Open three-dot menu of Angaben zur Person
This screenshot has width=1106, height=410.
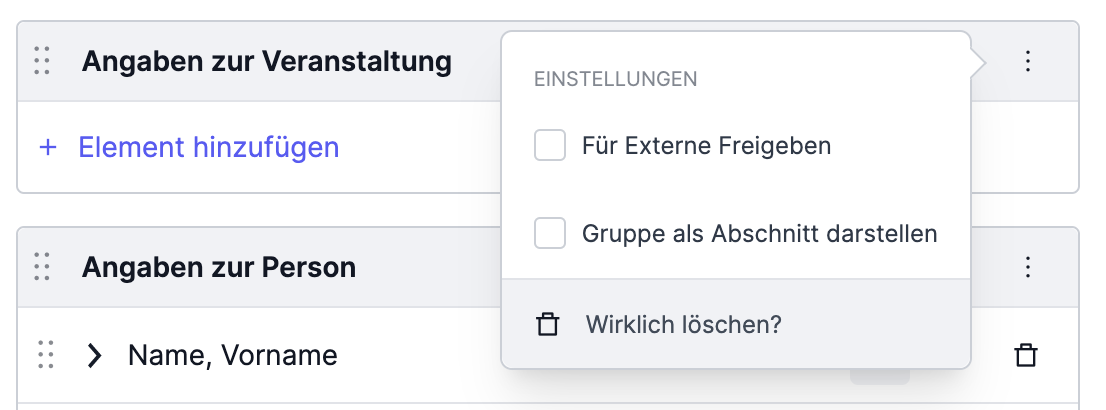coord(1028,267)
